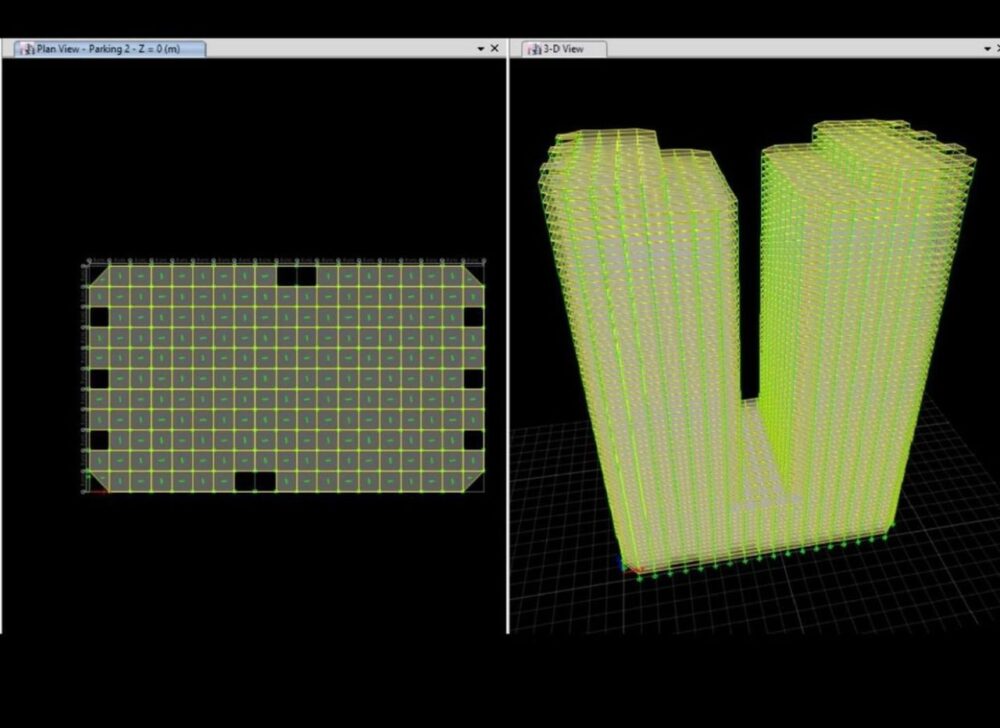Switch to the Plan View - Parking 2 tab
1000x728 pixels.
pos(108,48)
